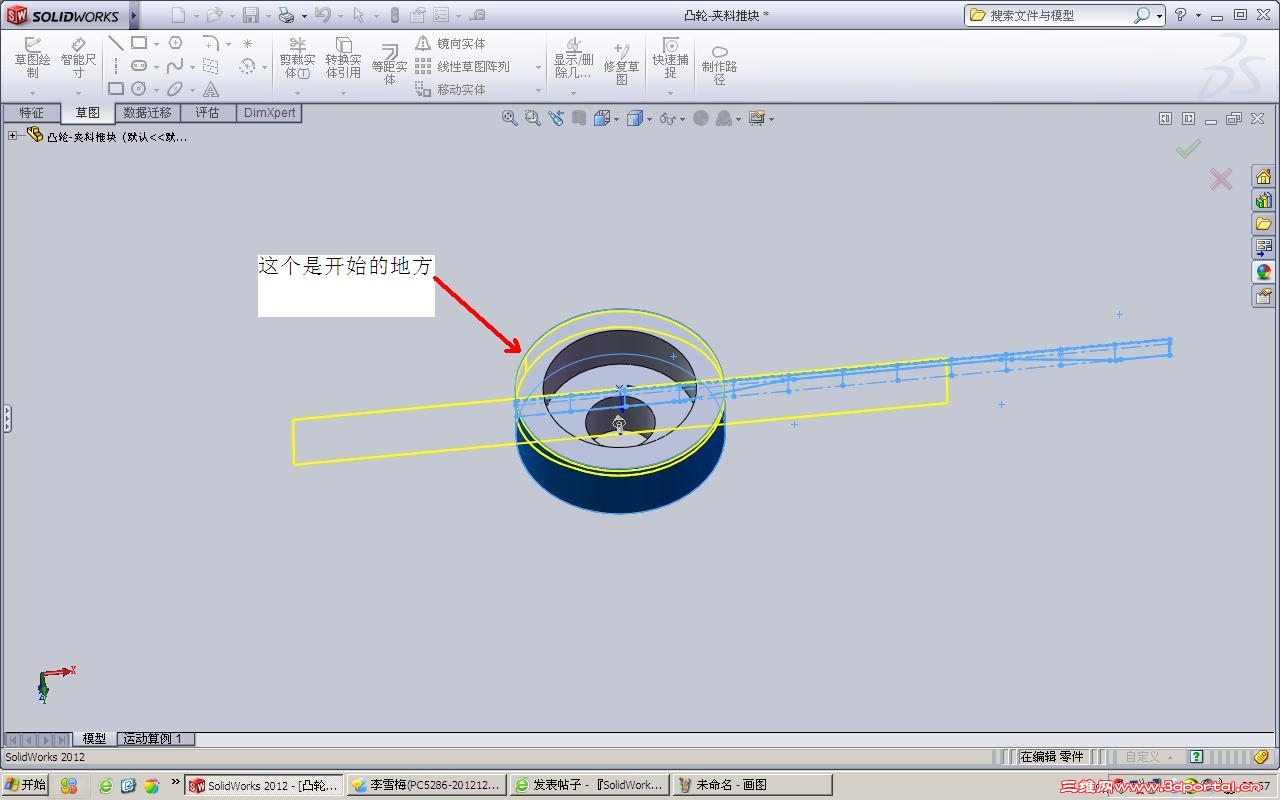Click Zoom to Fit in view toolbar

click(x=509, y=118)
